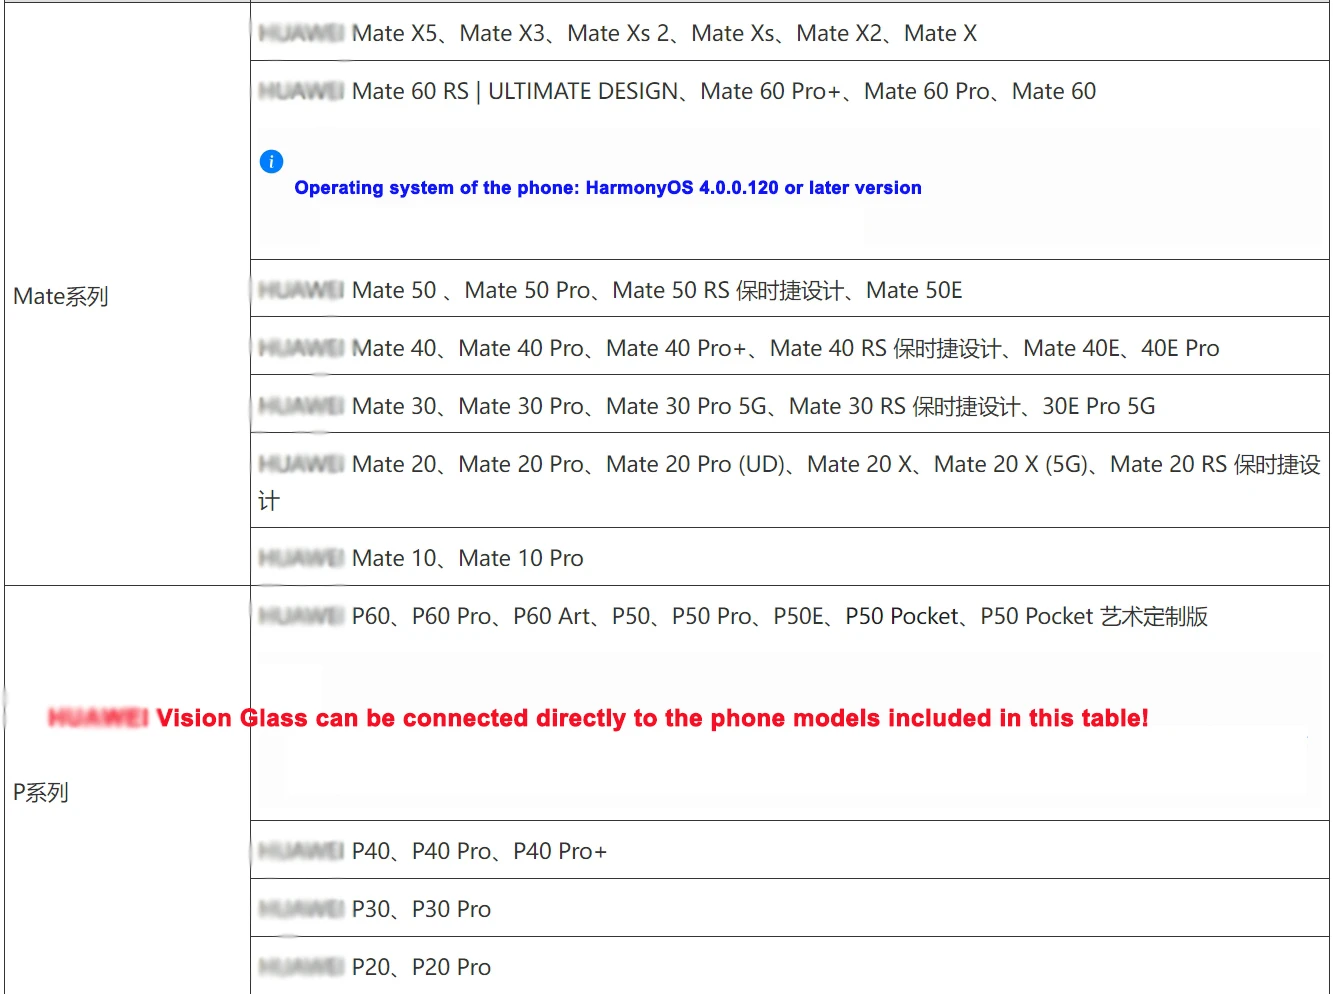Click the blue info icon above the HarmonyOS note
The height and width of the screenshot is (994, 1333).
pyautogui.click(x=271, y=161)
